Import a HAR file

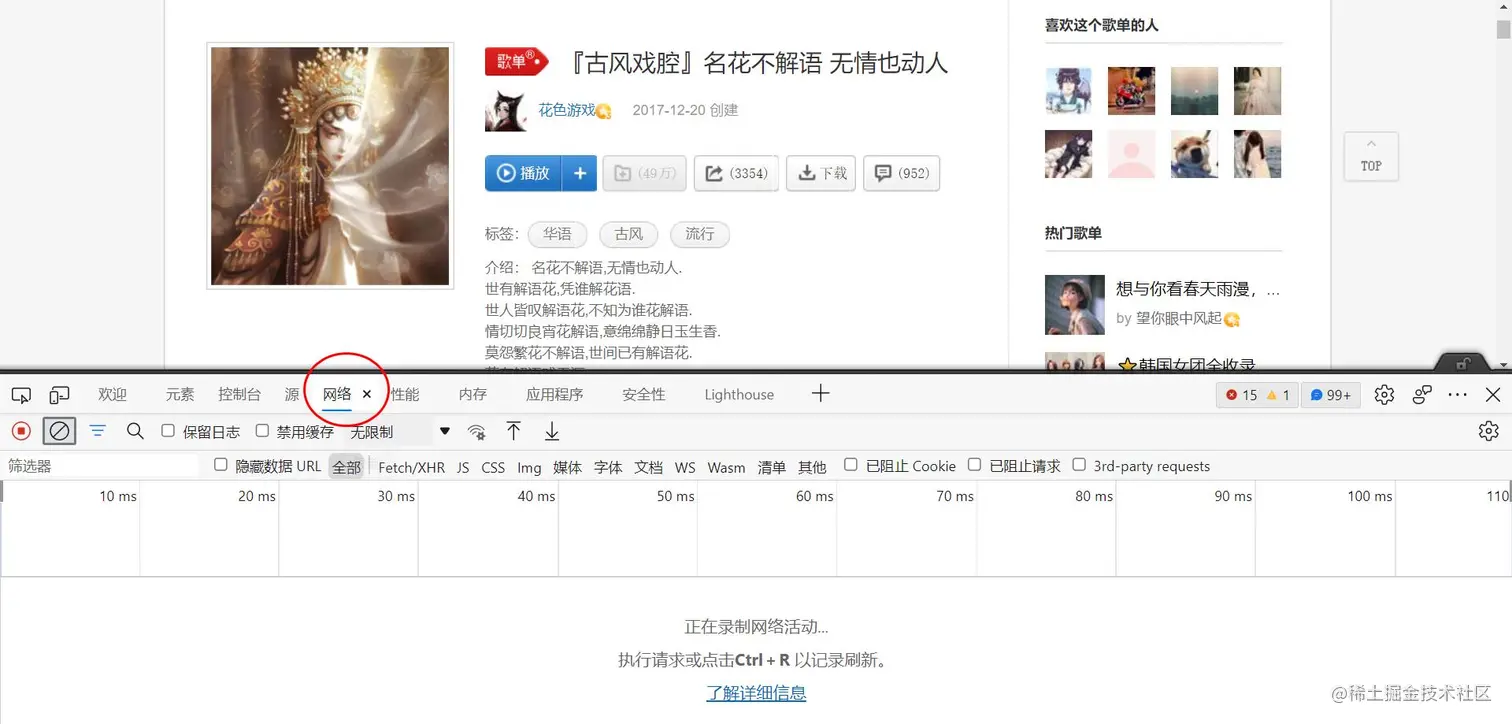pos(514,431)
